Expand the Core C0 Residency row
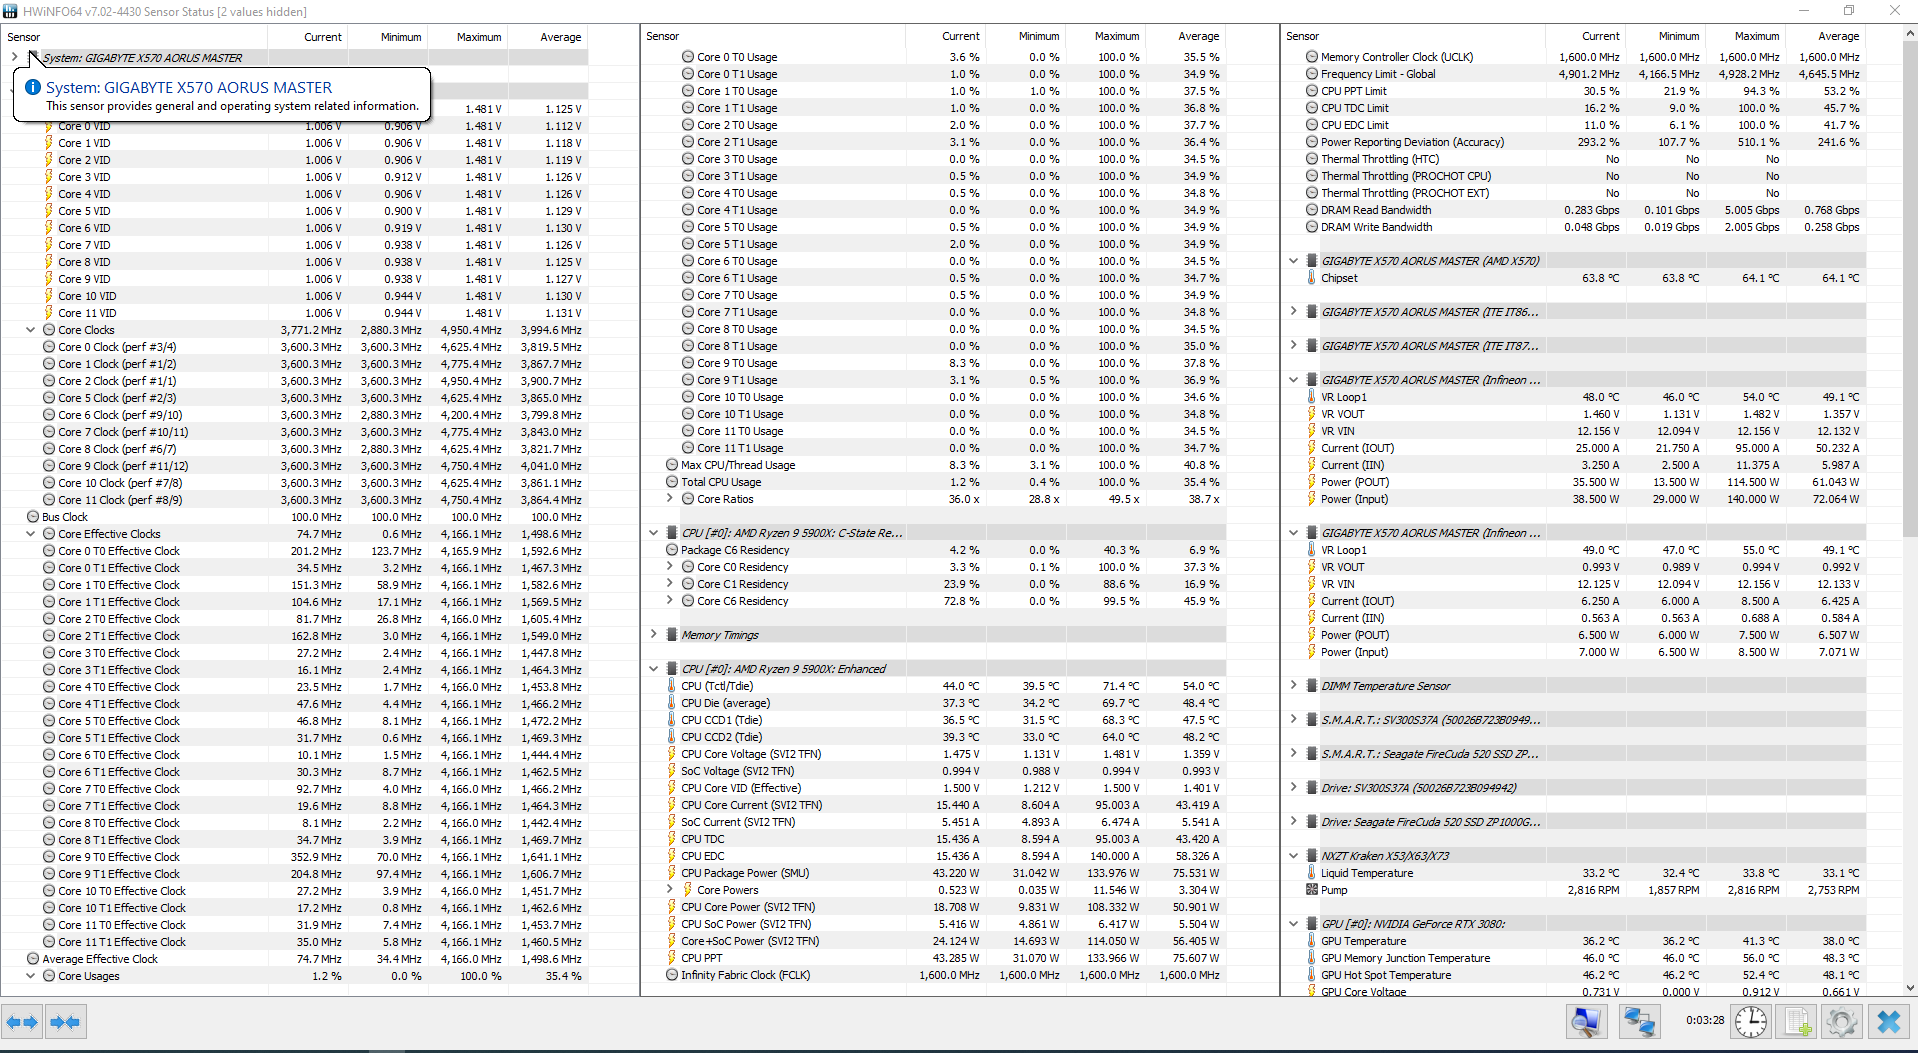Image resolution: width=1918 pixels, height=1053 pixels. [670, 567]
